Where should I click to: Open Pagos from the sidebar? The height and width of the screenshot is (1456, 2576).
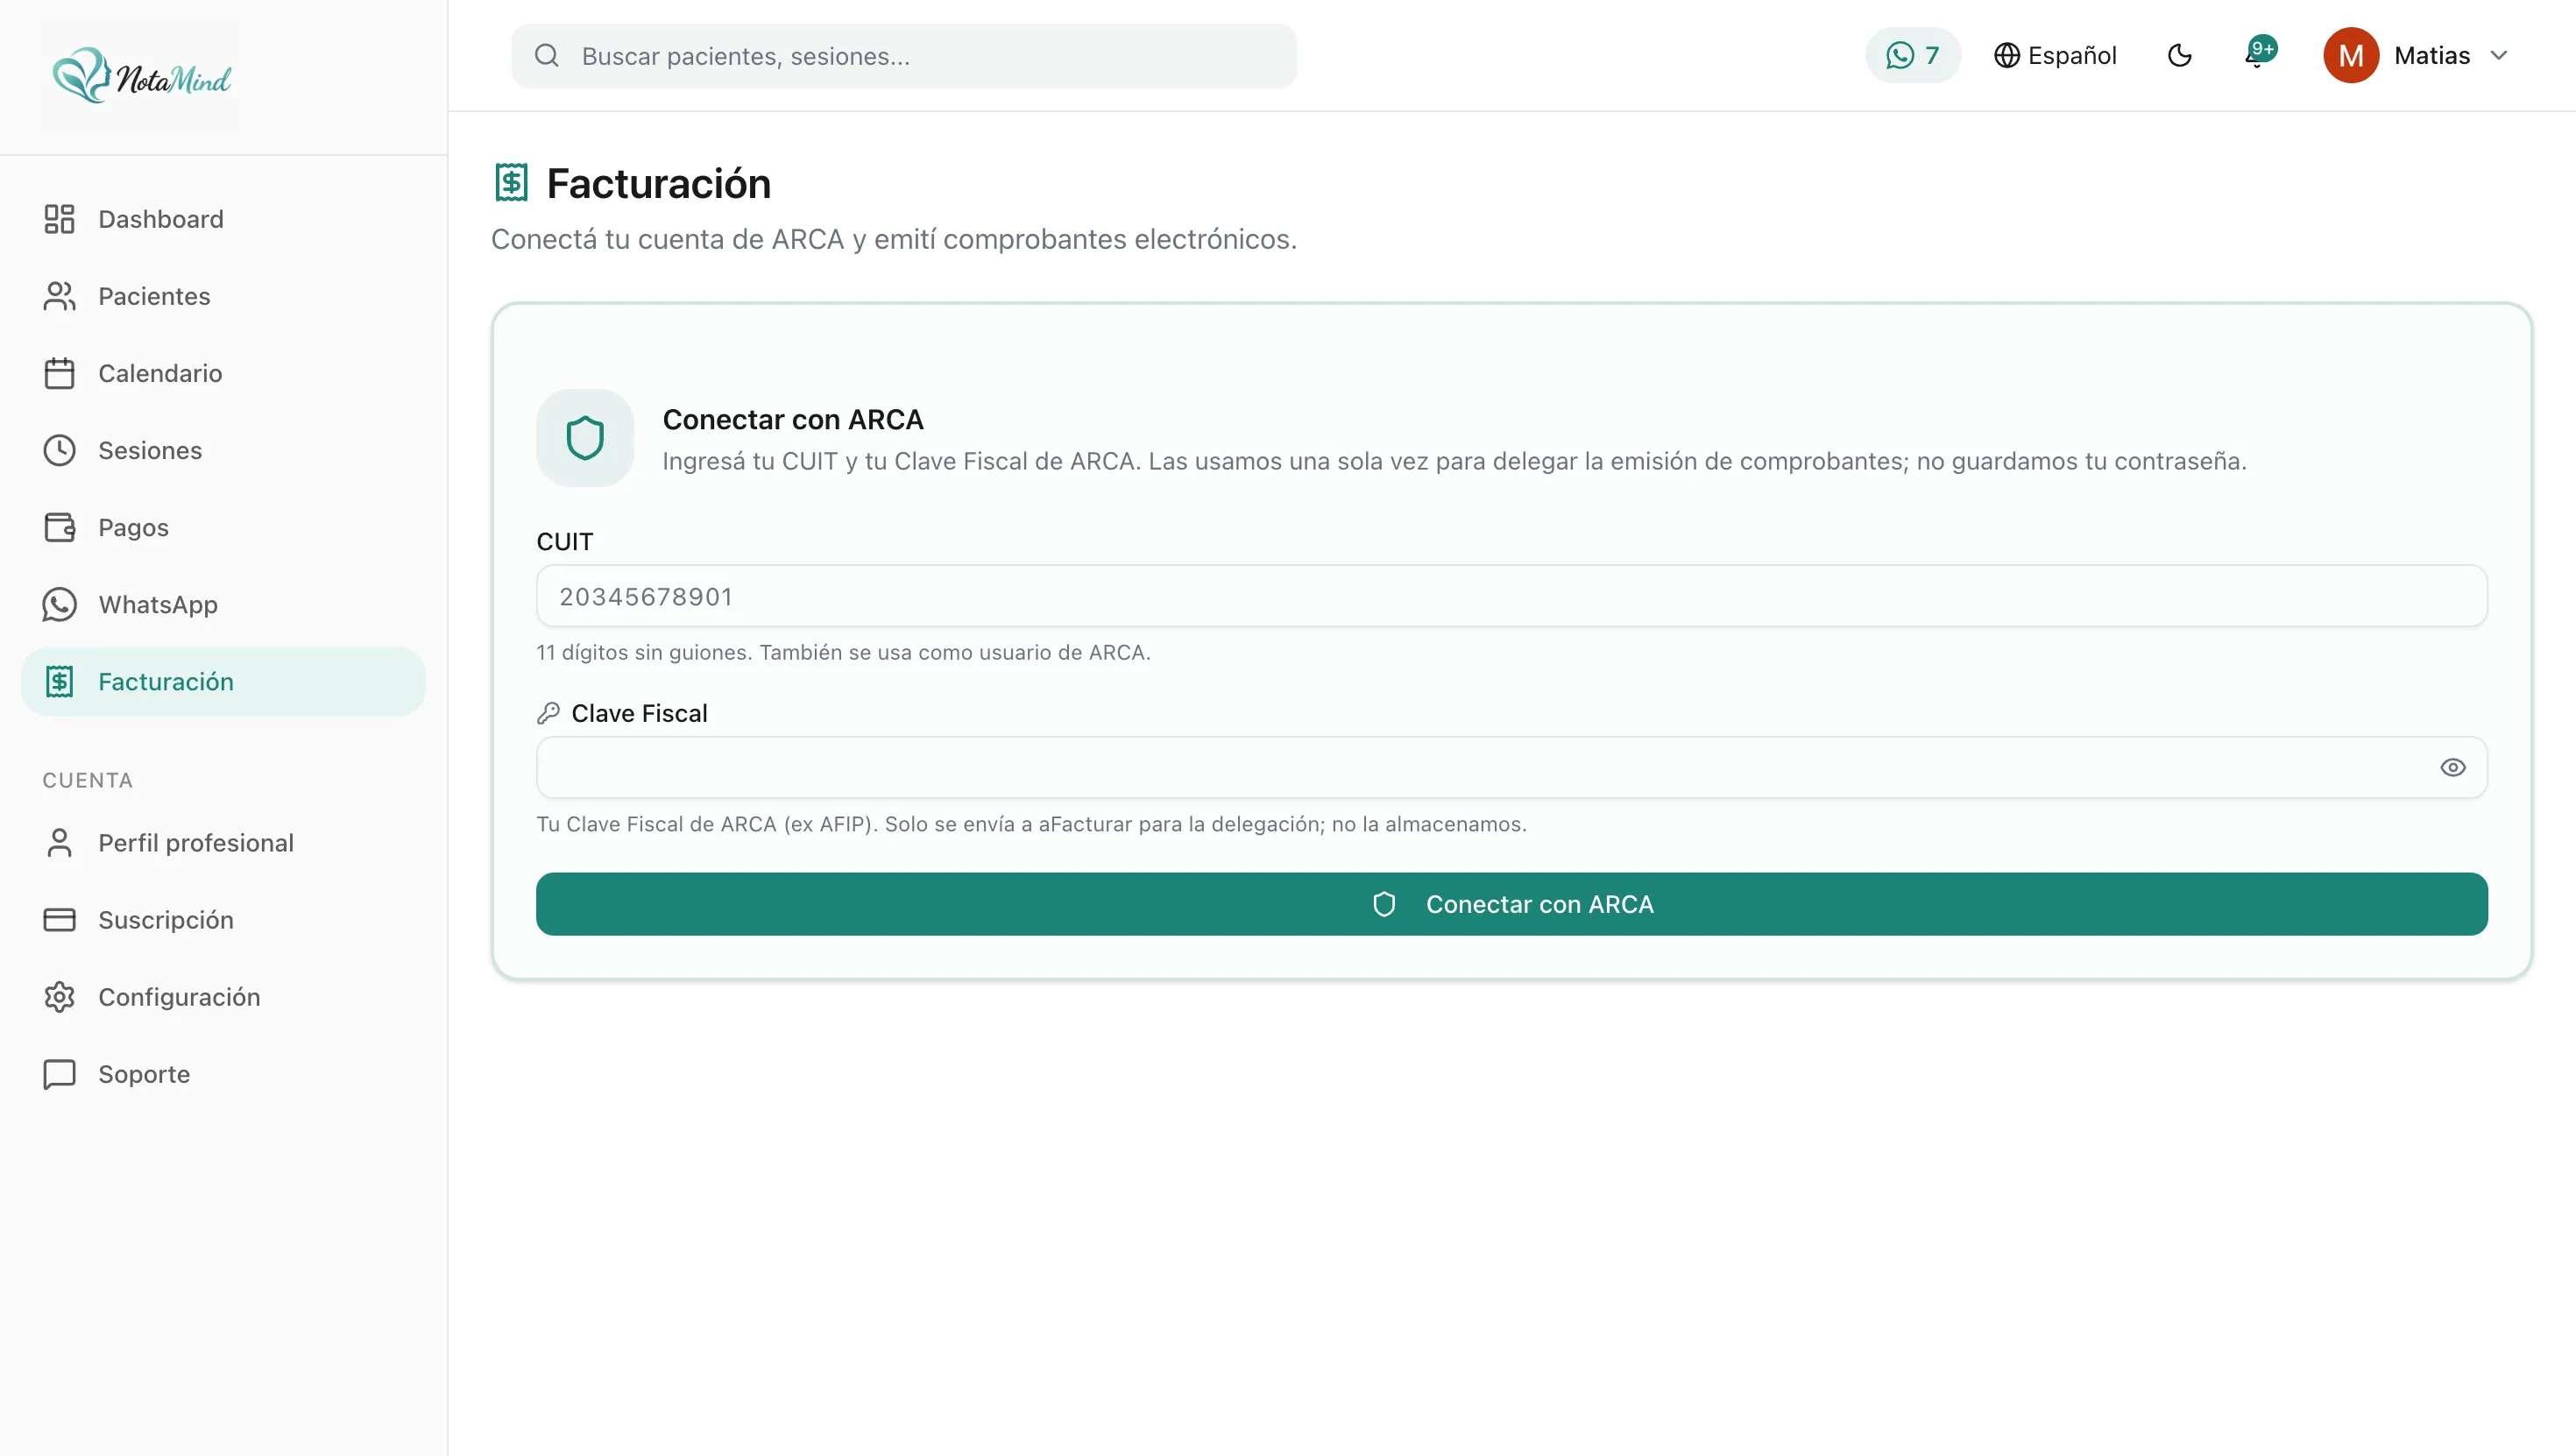(223, 527)
